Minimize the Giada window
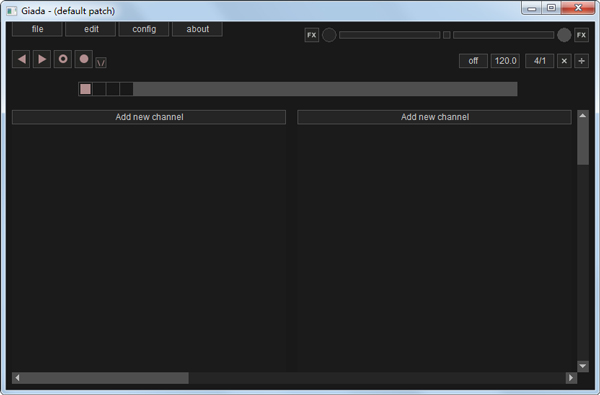This screenshot has width=600, height=395. (x=532, y=8)
